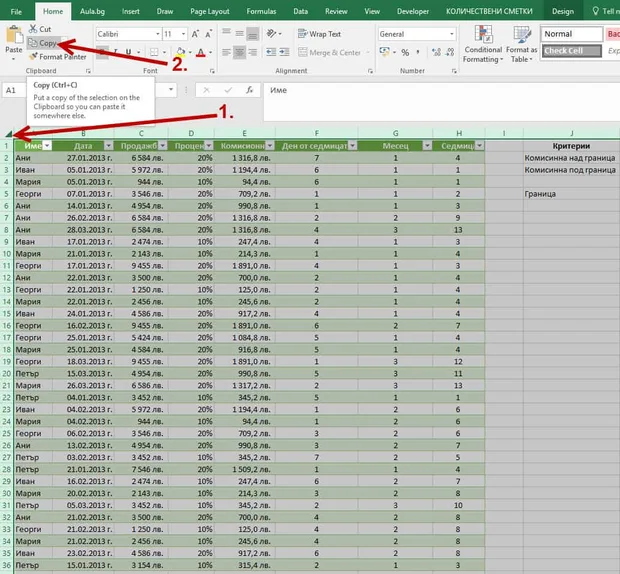Open the Format as Table gallery
The height and width of the screenshot is (574, 620).
(x=521, y=44)
